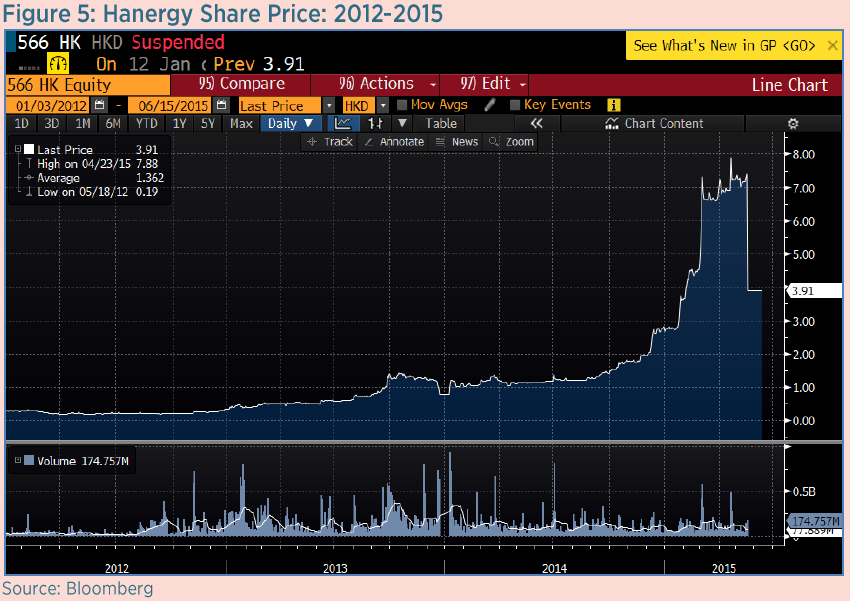Select the 1M range tab
This screenshot has height=601, width=850.
click(82, 124)
